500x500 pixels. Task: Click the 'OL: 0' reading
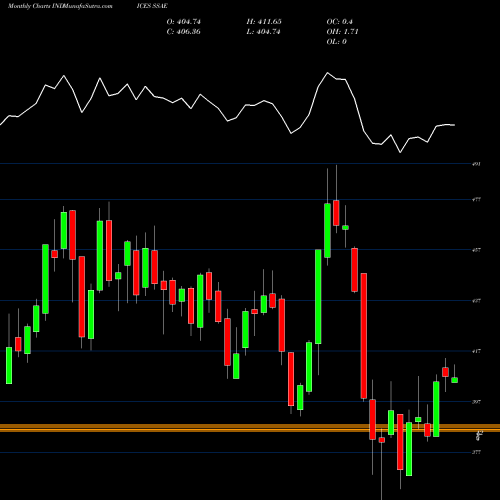(x=336, y=42)
